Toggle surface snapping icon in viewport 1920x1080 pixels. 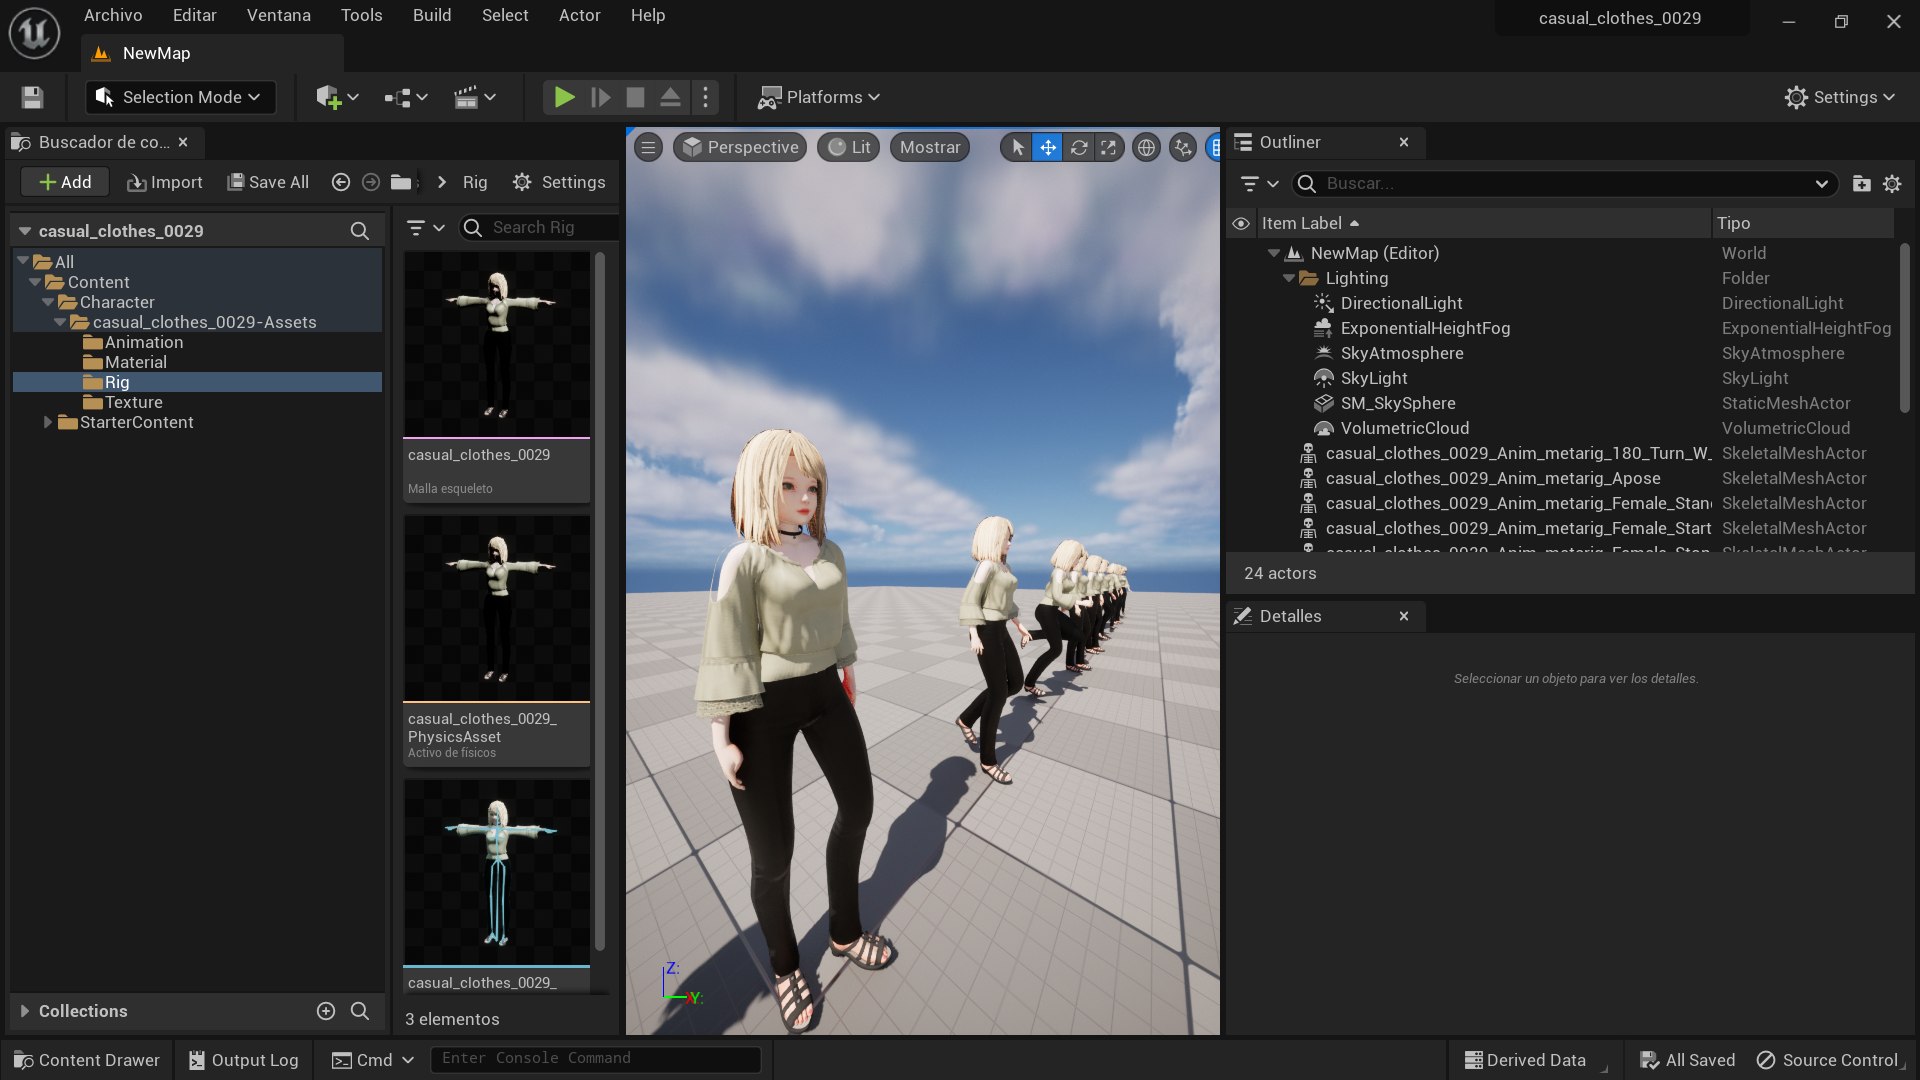[x=1183, y=148]
